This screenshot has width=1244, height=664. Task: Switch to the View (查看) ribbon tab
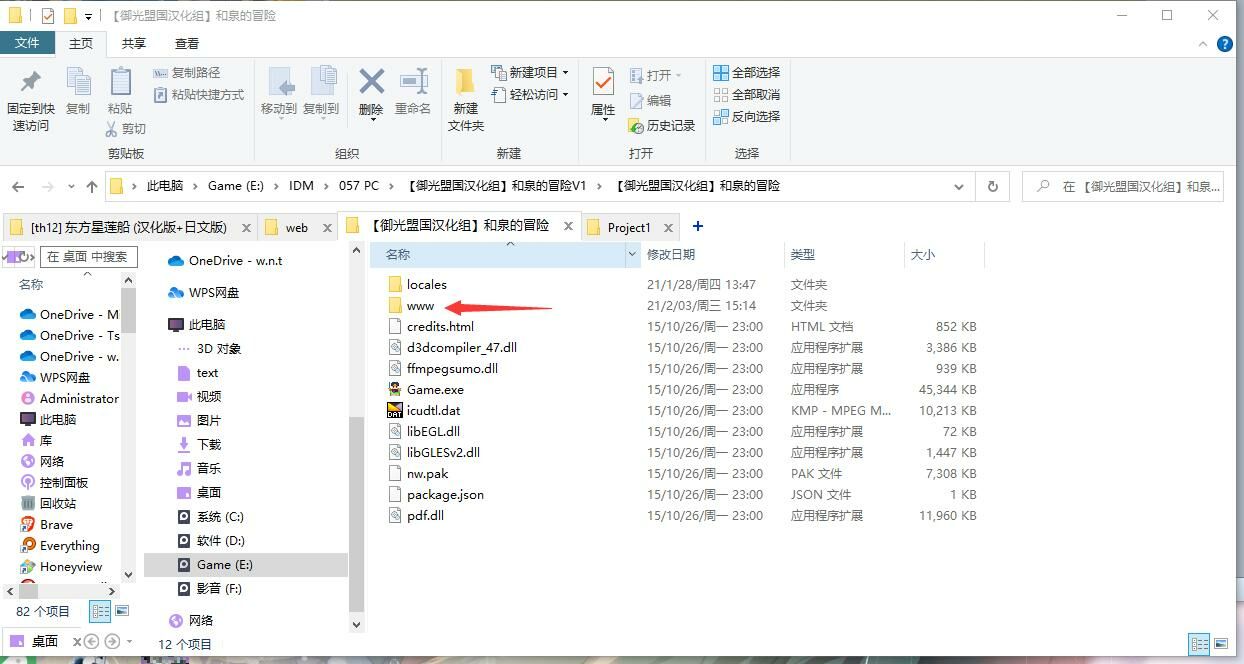click(x=187, y=43)
